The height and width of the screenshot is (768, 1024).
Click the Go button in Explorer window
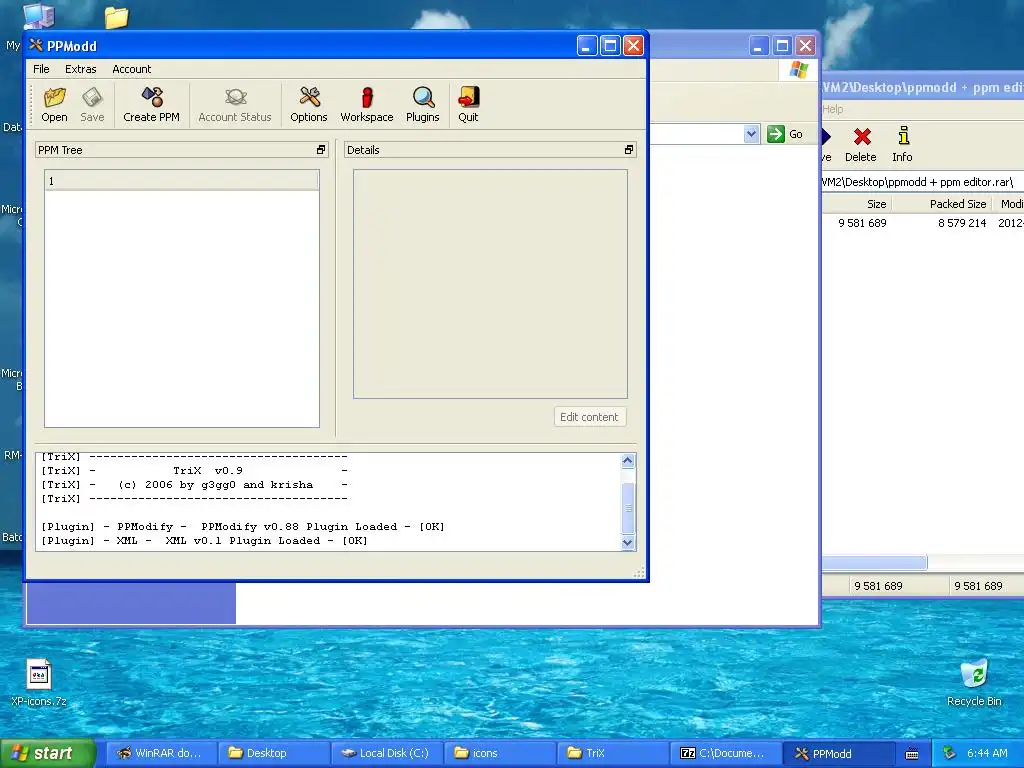pyautogui.click(x=785, y=134)
